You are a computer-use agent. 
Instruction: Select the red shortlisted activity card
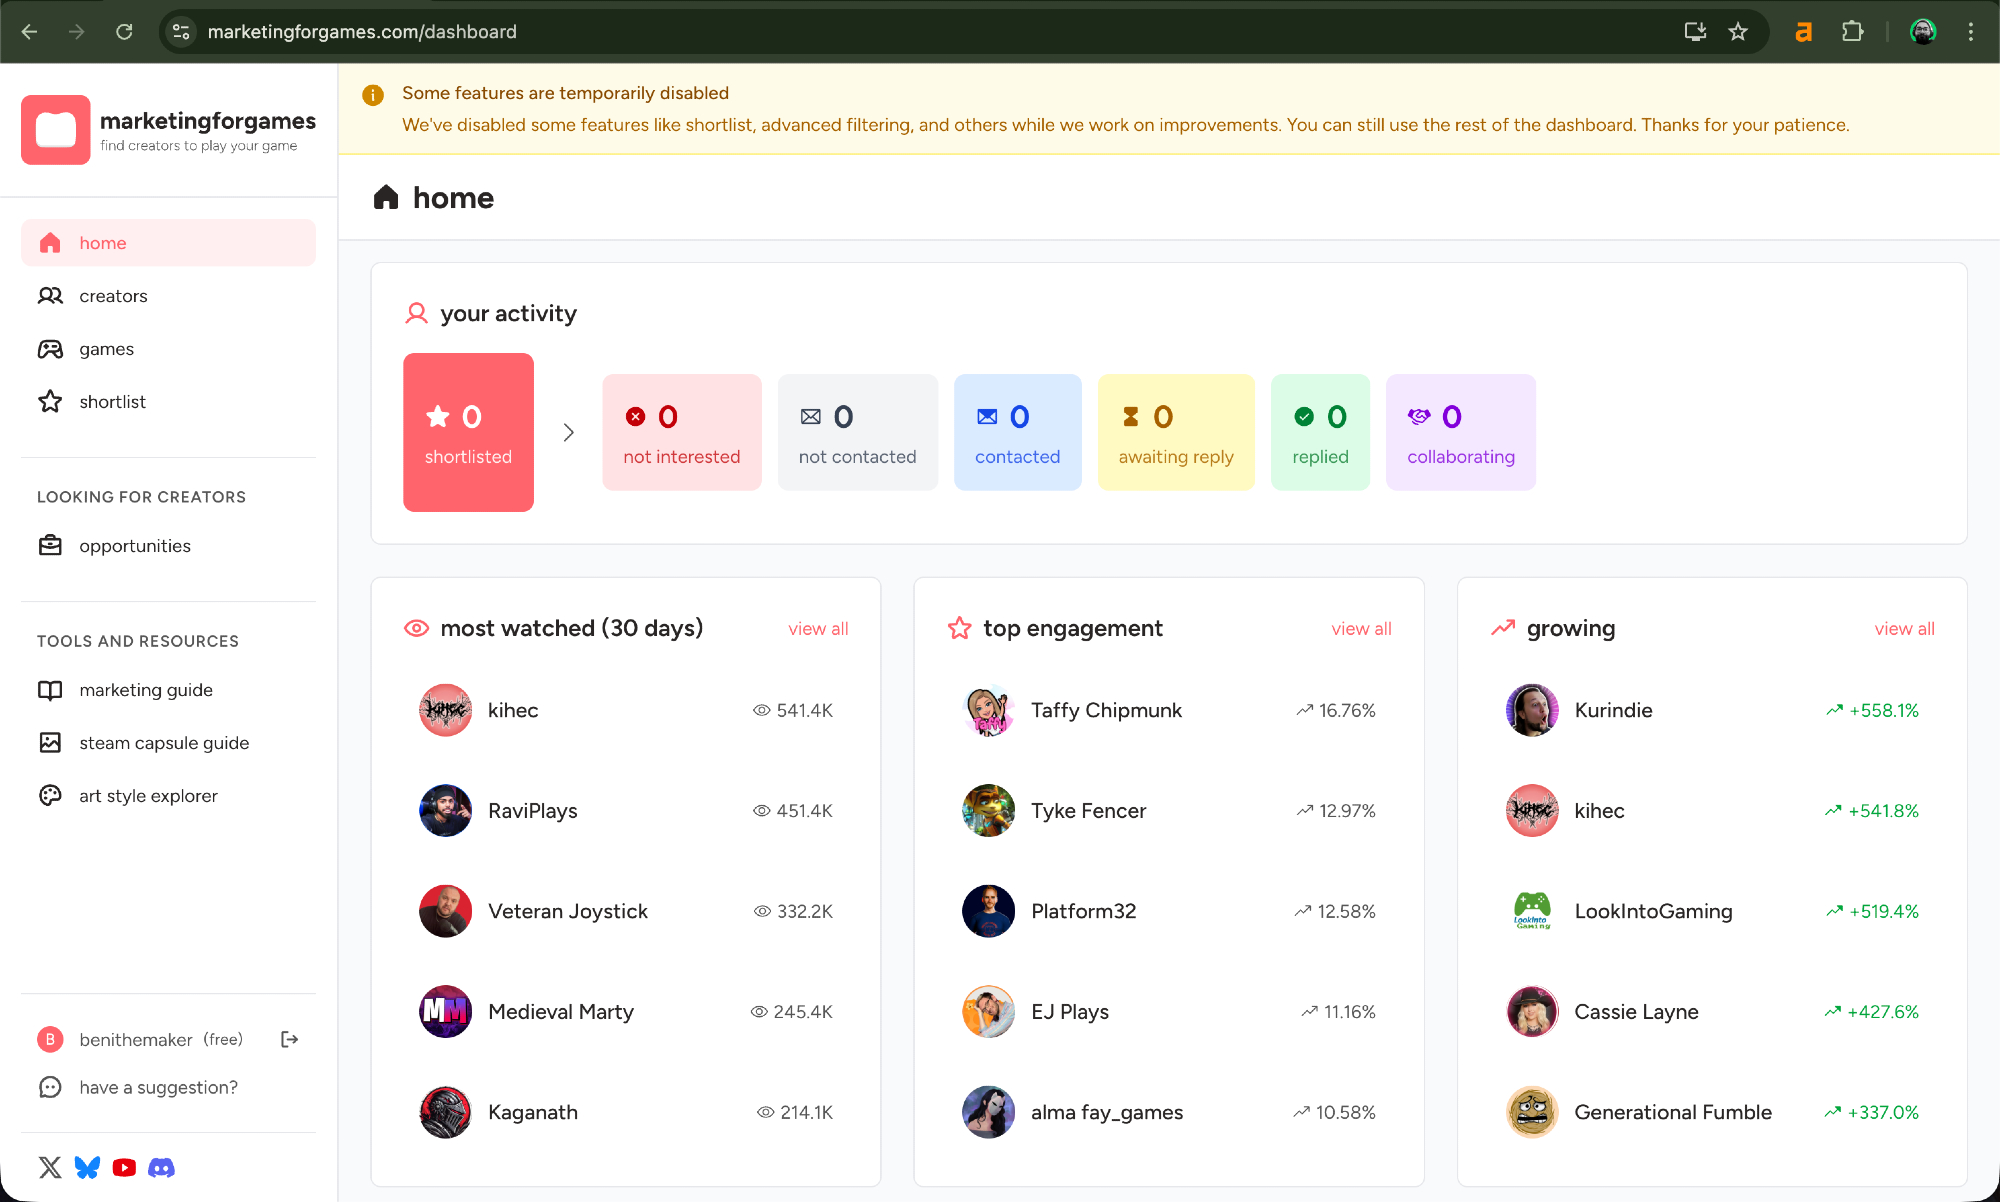pyautogui.click(x=468, y=432)
